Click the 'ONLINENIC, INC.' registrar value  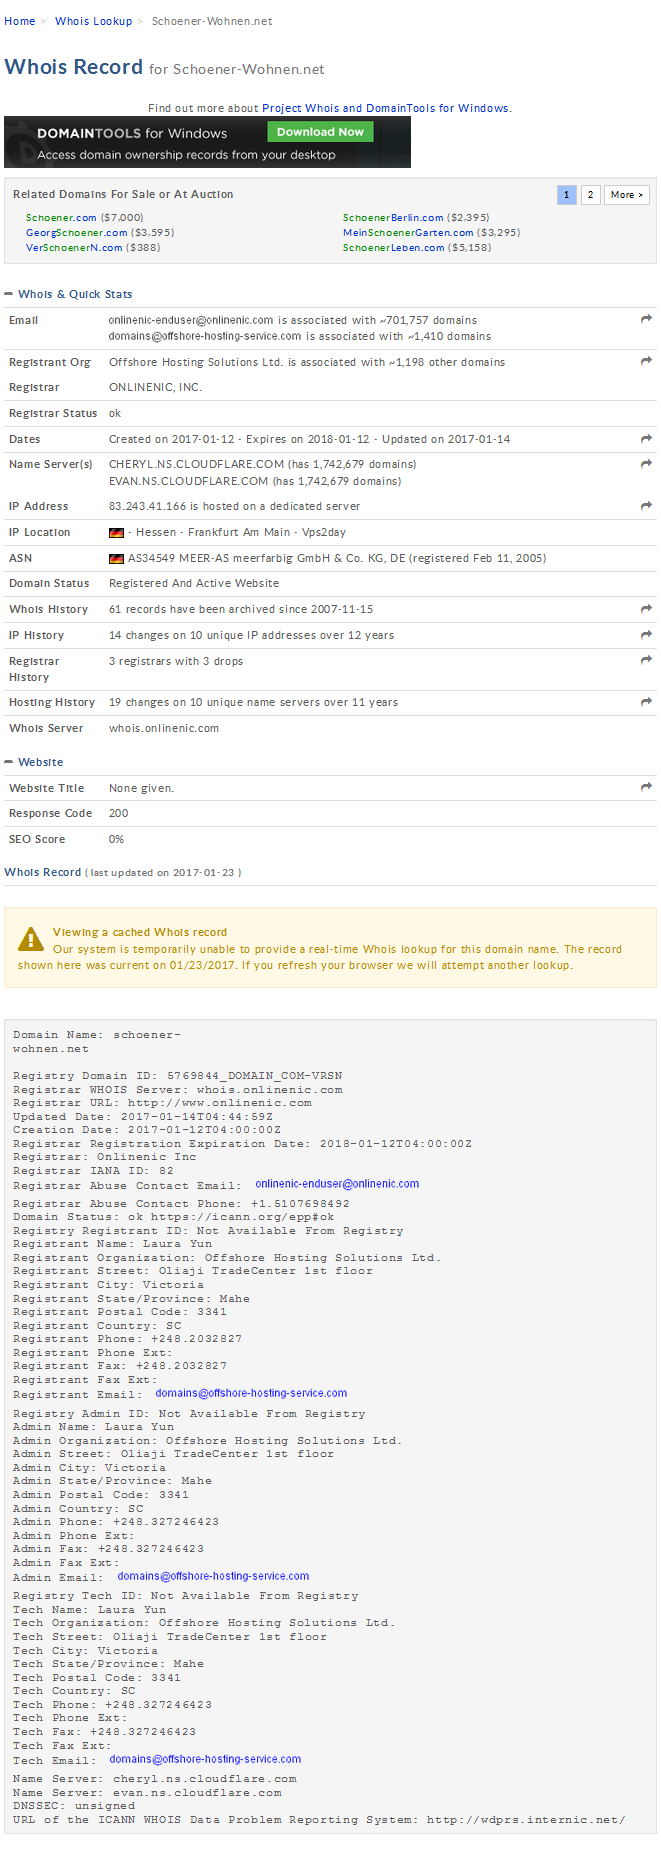click(155, 387)
